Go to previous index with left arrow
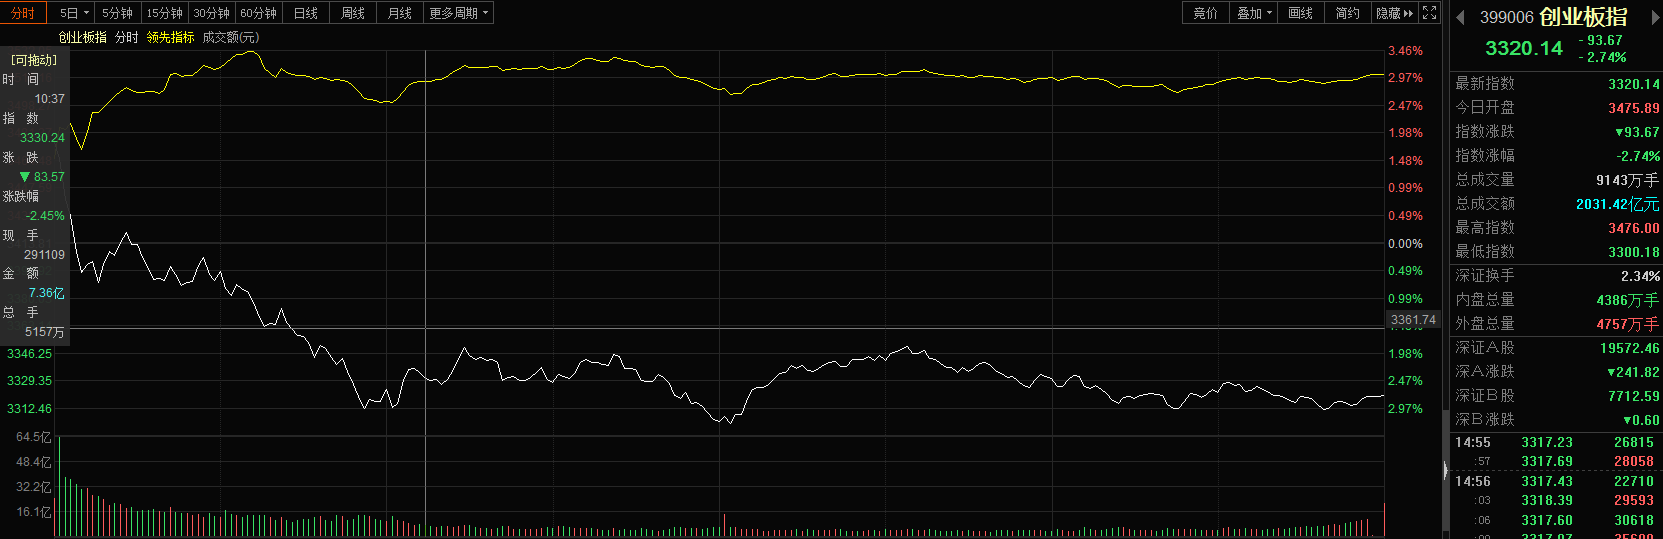 tap(1460, 17)
